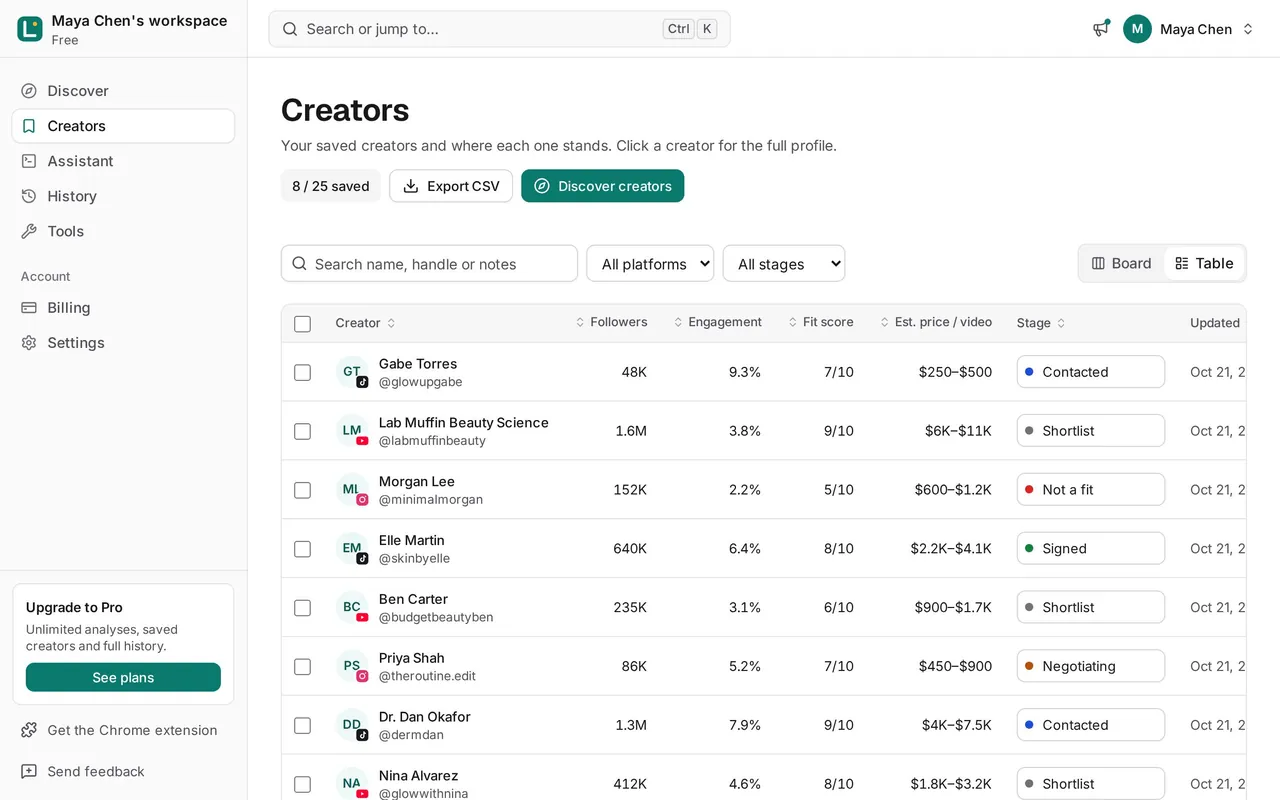Click the Get the Chrome extension icon
The image size is (1280, 800).
tap(29, 730)
